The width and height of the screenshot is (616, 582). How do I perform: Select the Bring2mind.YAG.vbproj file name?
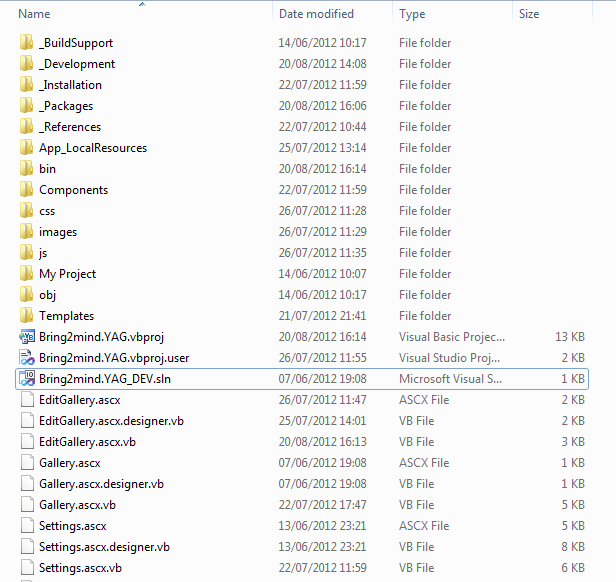pyautogui.click(x=101, y=337)
